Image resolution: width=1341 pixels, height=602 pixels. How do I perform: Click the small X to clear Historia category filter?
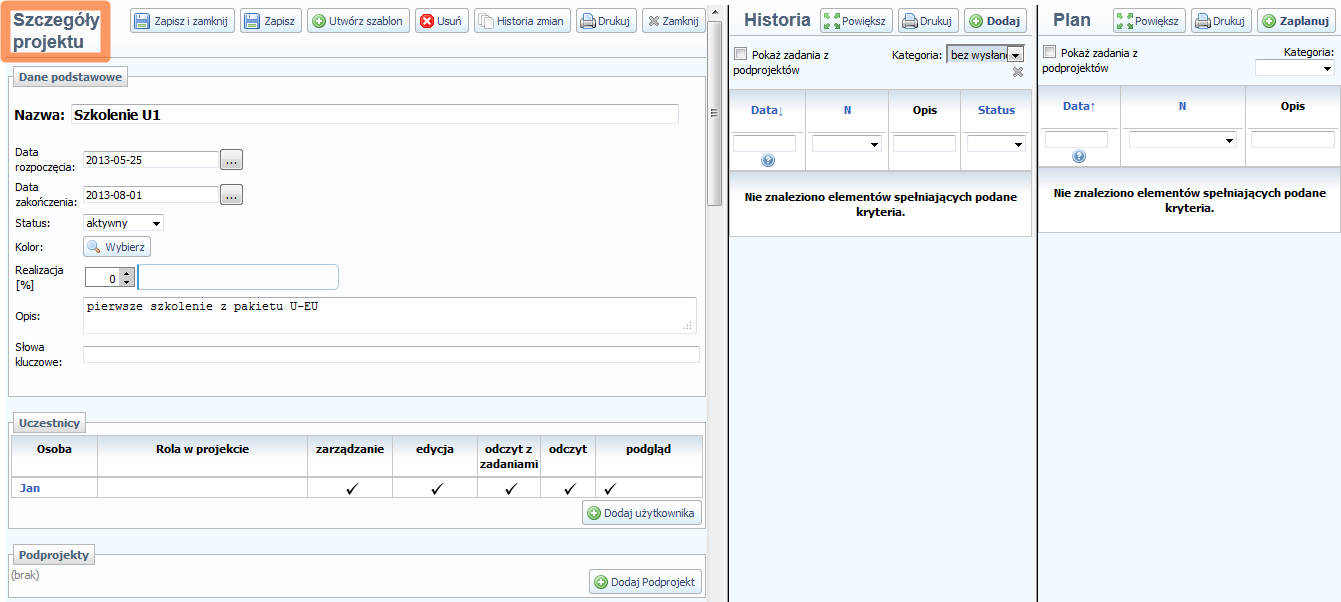click(x=1018, y=72)
